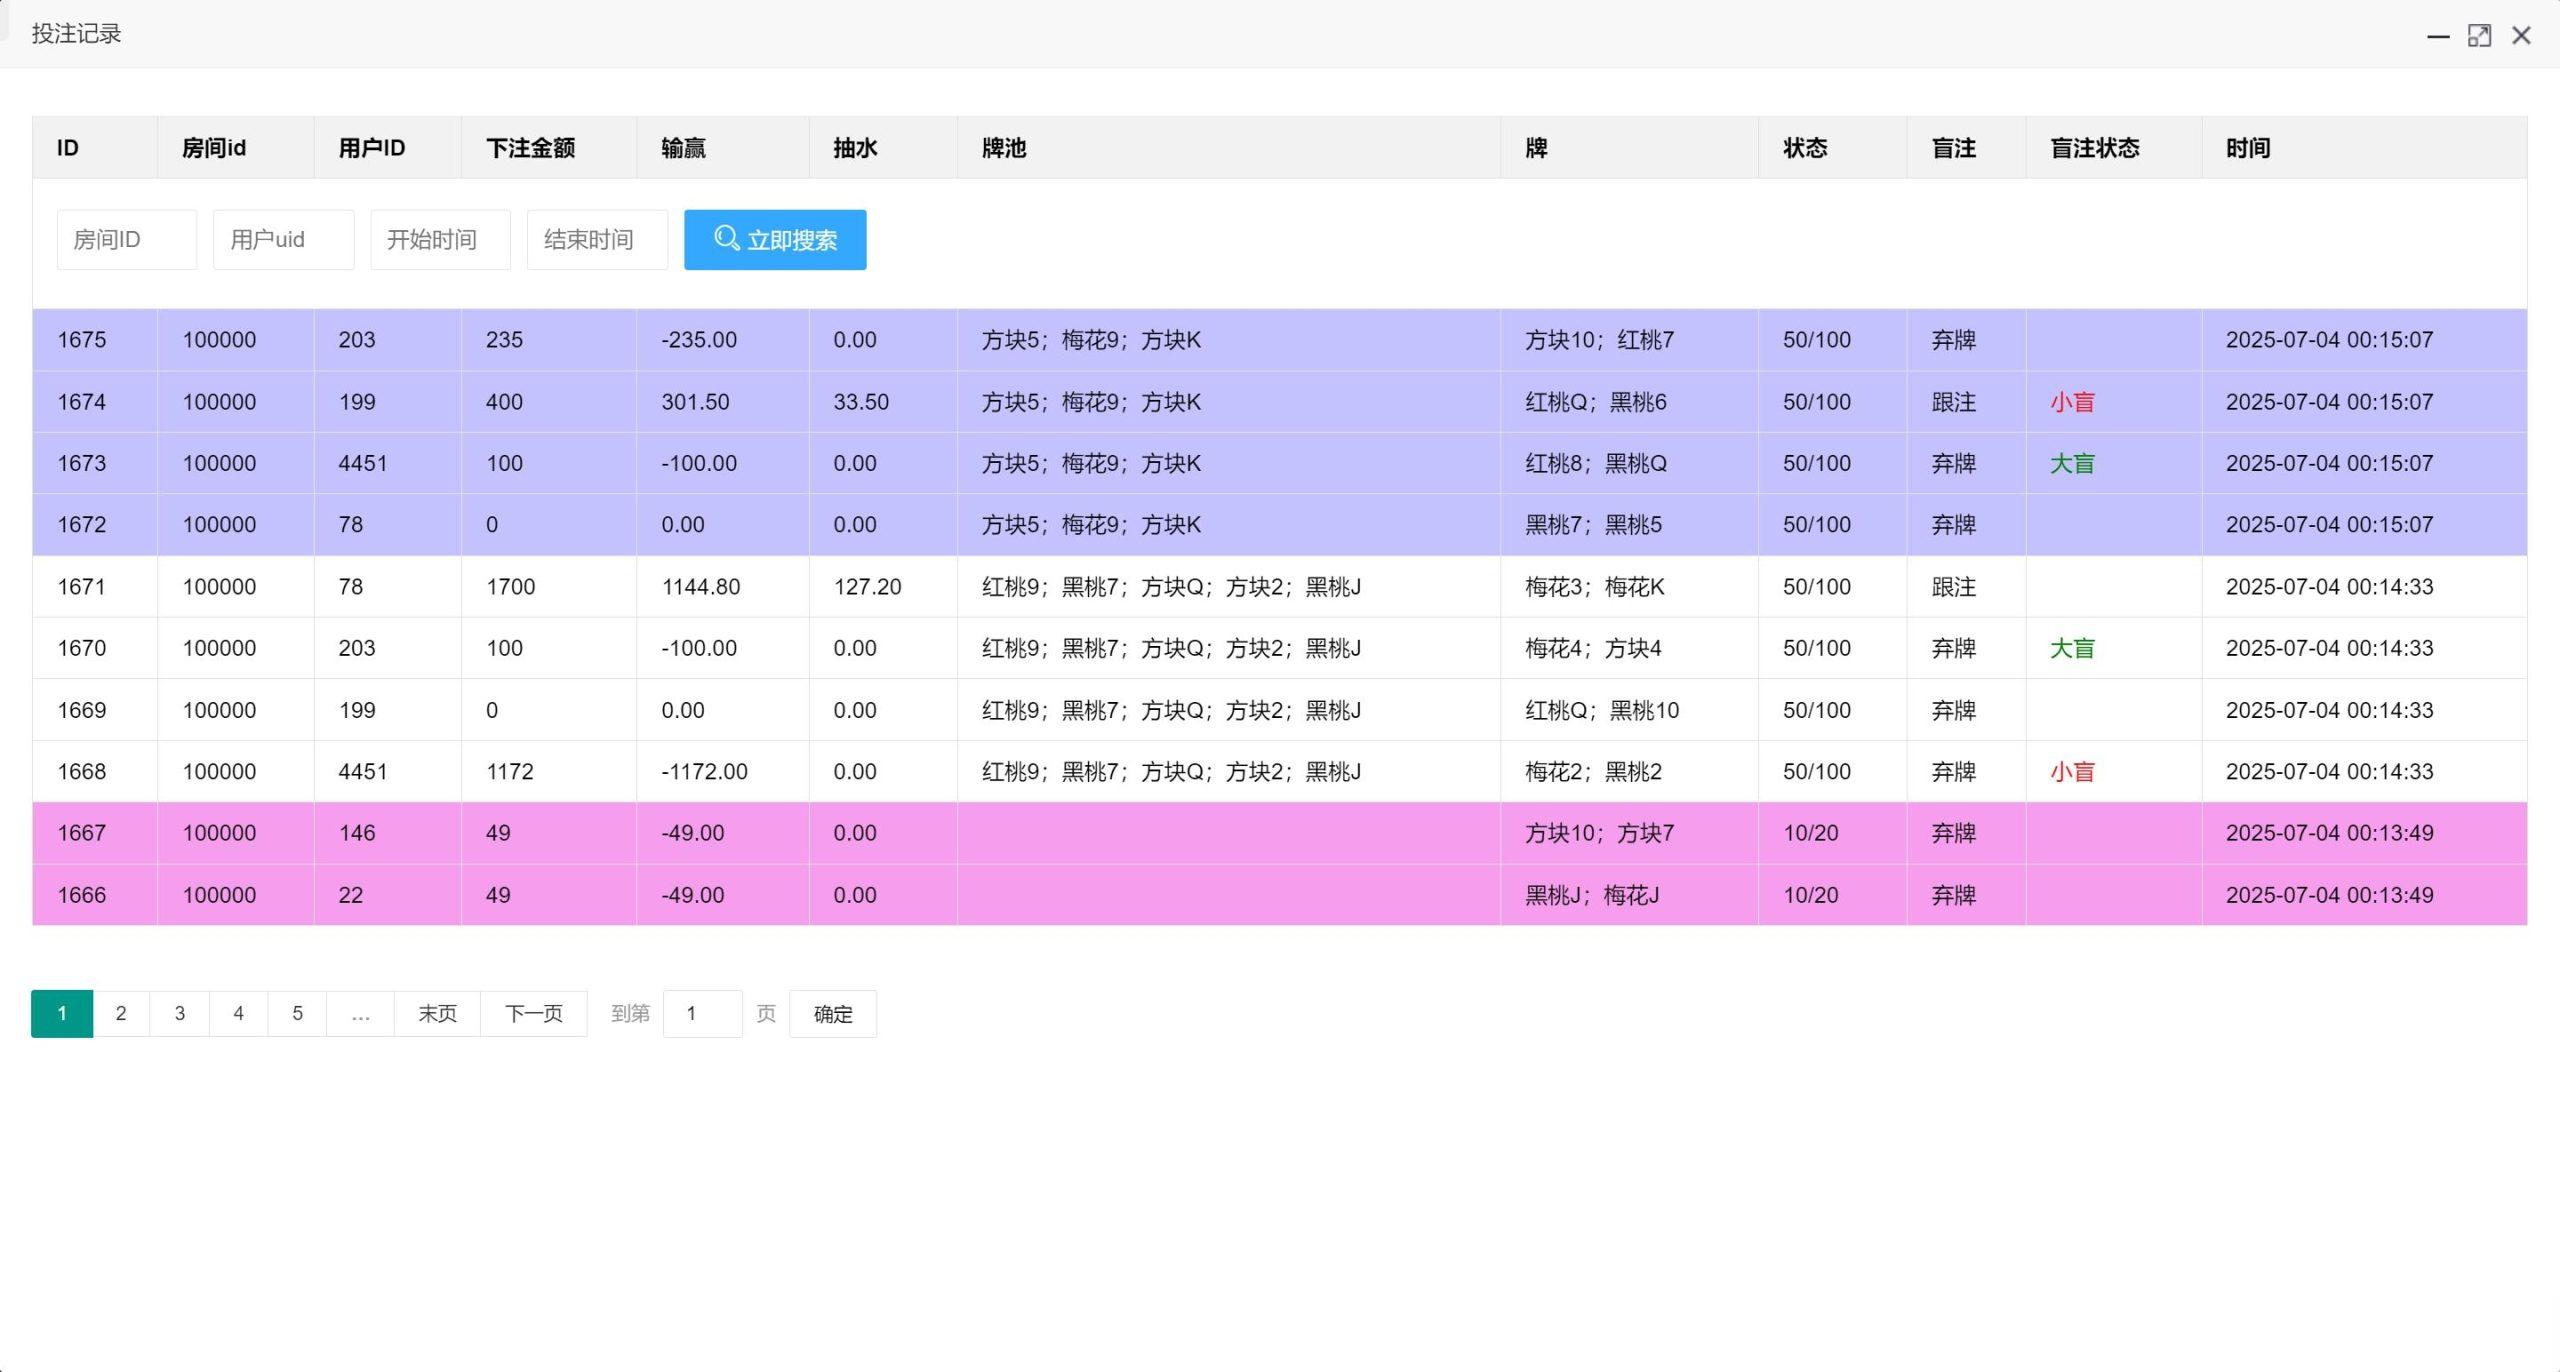This screenshot has height=1372, width=2560.
Task: Select page 3 in pagination
Action: [x=179, y=1013]
